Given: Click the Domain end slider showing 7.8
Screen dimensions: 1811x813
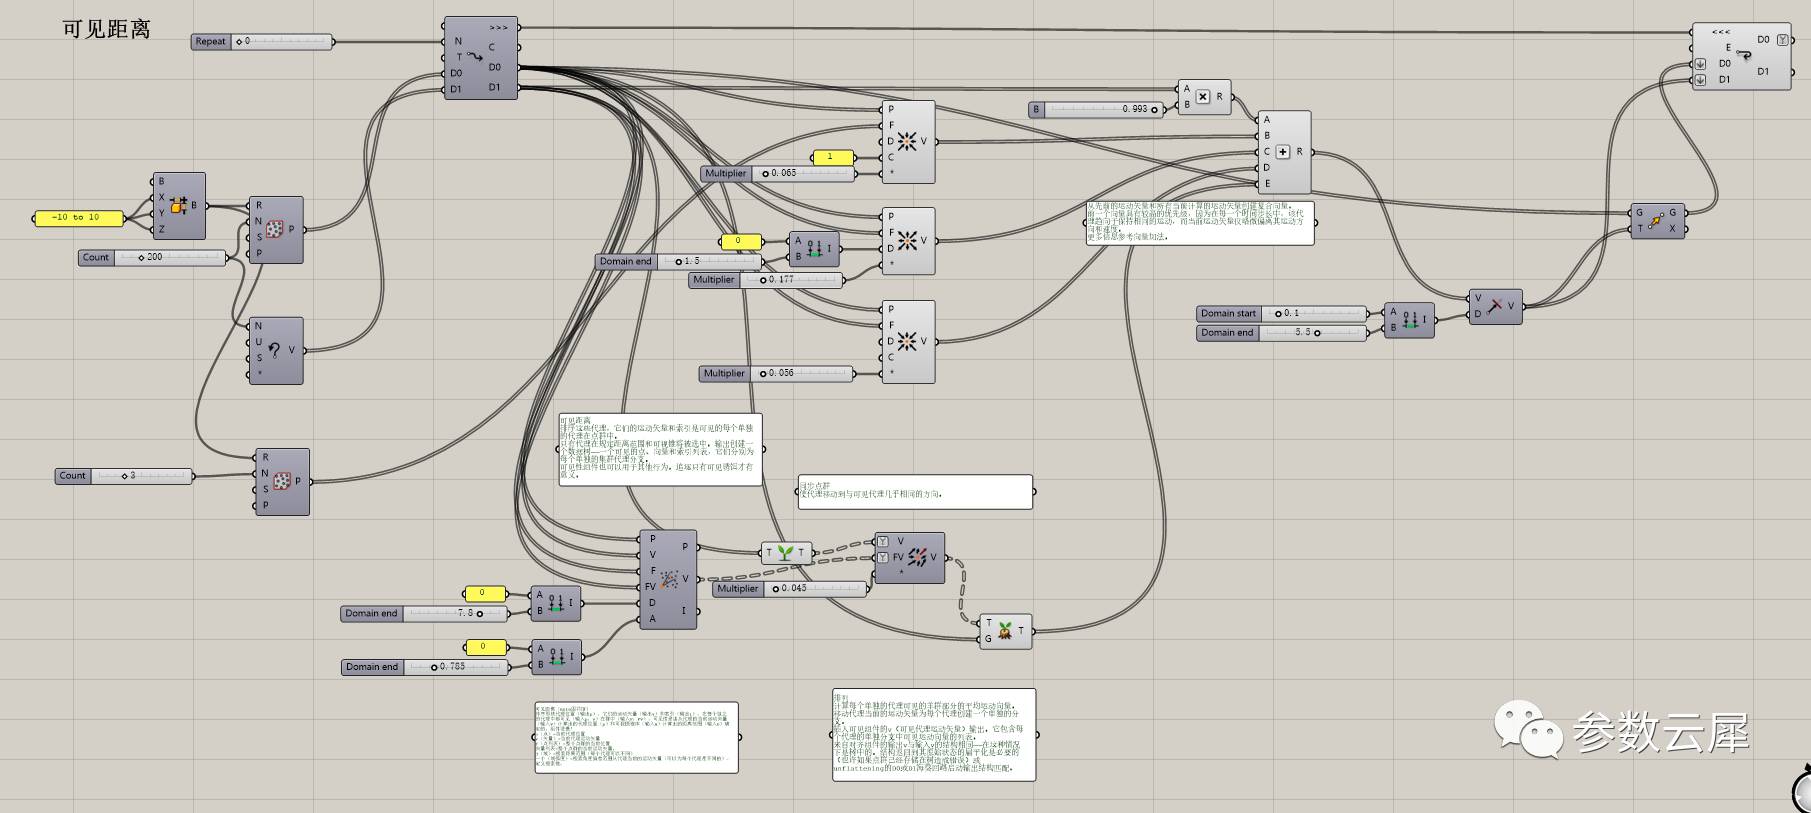Looking at the screenshot, I should 424,613.
